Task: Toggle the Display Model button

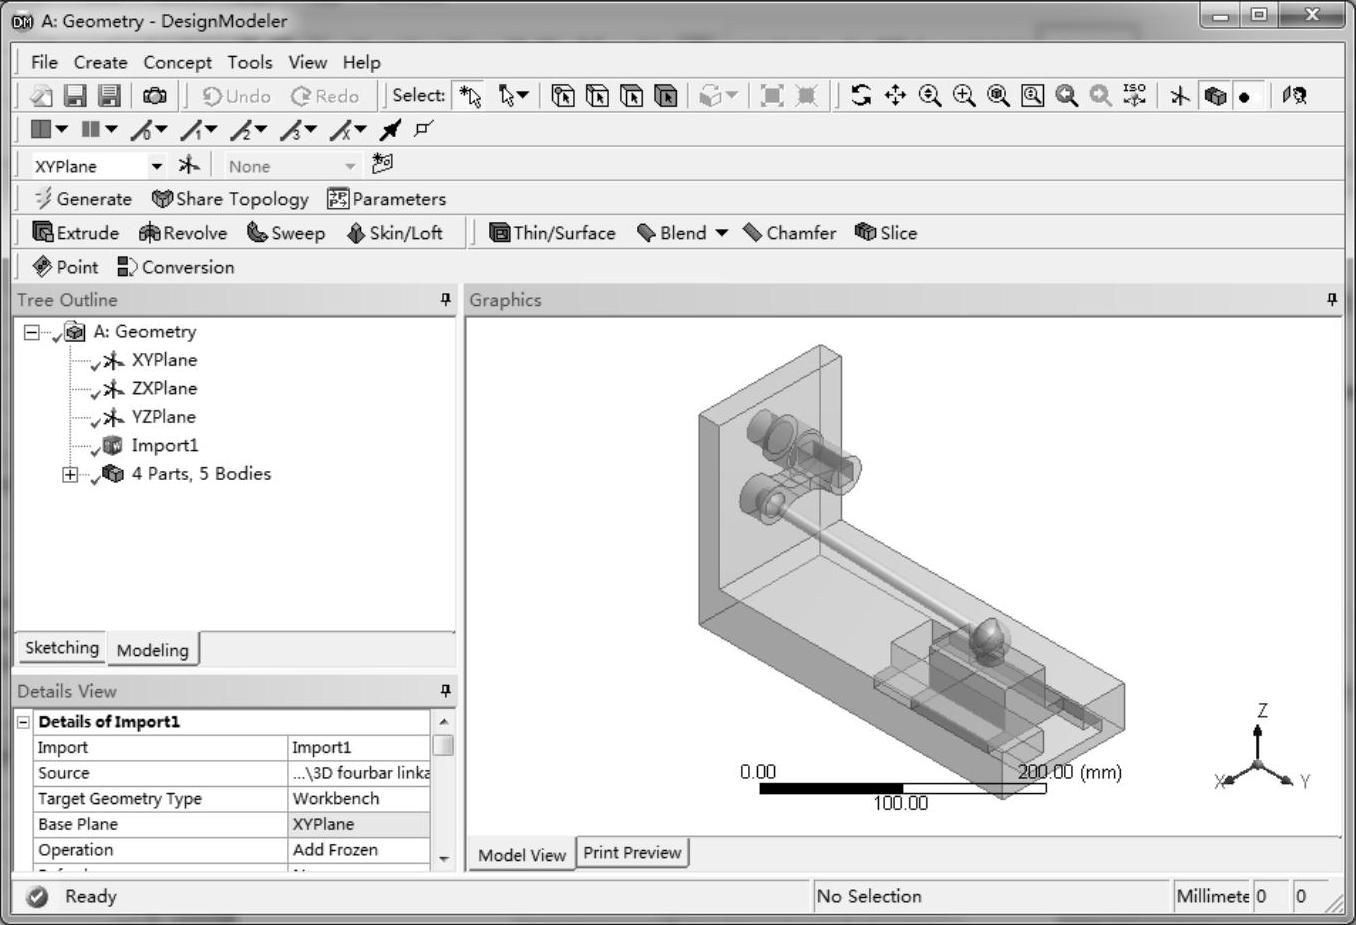Action: point(1215,95)
